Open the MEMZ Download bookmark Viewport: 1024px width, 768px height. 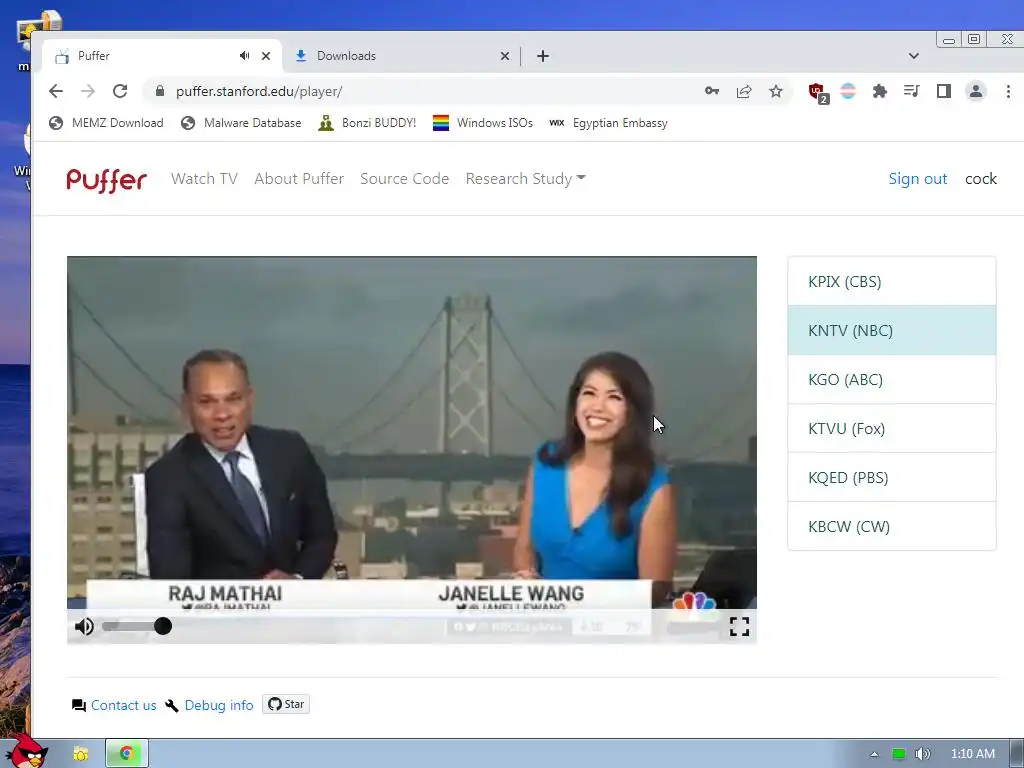tap(106, 123)
